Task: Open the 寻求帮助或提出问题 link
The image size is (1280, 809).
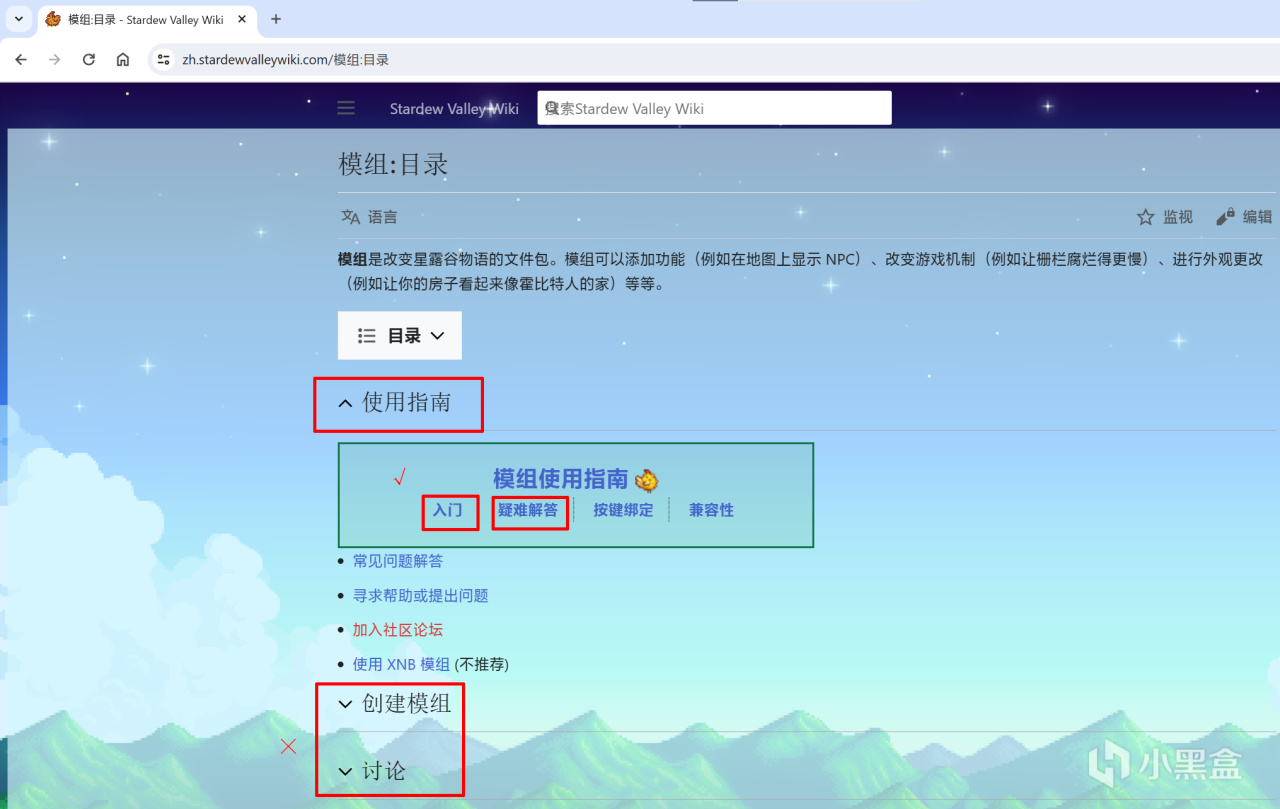Action: coord(421,595)
